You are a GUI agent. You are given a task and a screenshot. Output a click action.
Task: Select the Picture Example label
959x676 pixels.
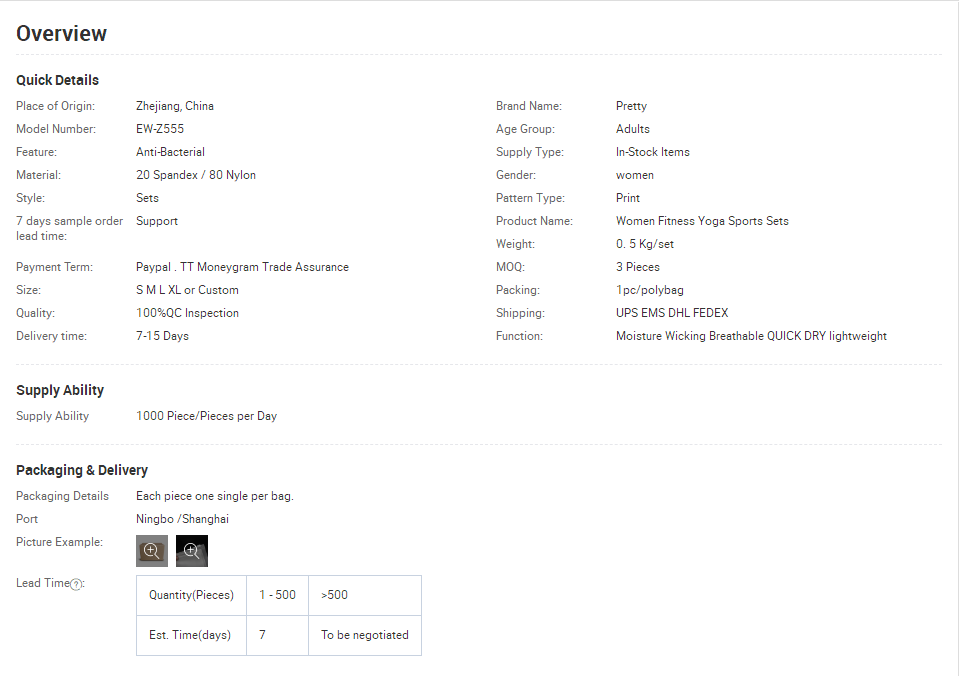(x=59, y=542)
